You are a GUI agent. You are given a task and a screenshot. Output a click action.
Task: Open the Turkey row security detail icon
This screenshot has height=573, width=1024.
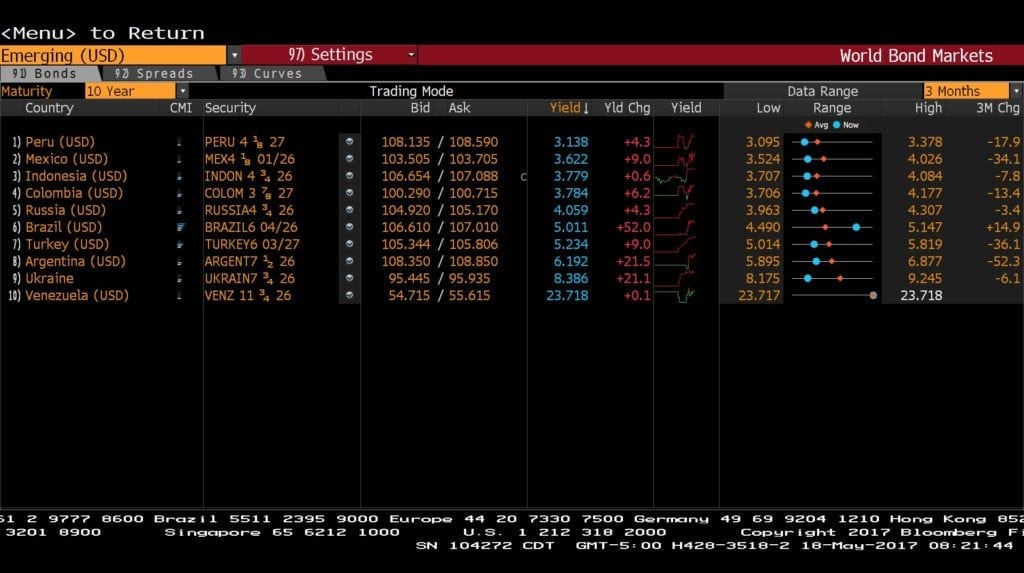[349, 244]
